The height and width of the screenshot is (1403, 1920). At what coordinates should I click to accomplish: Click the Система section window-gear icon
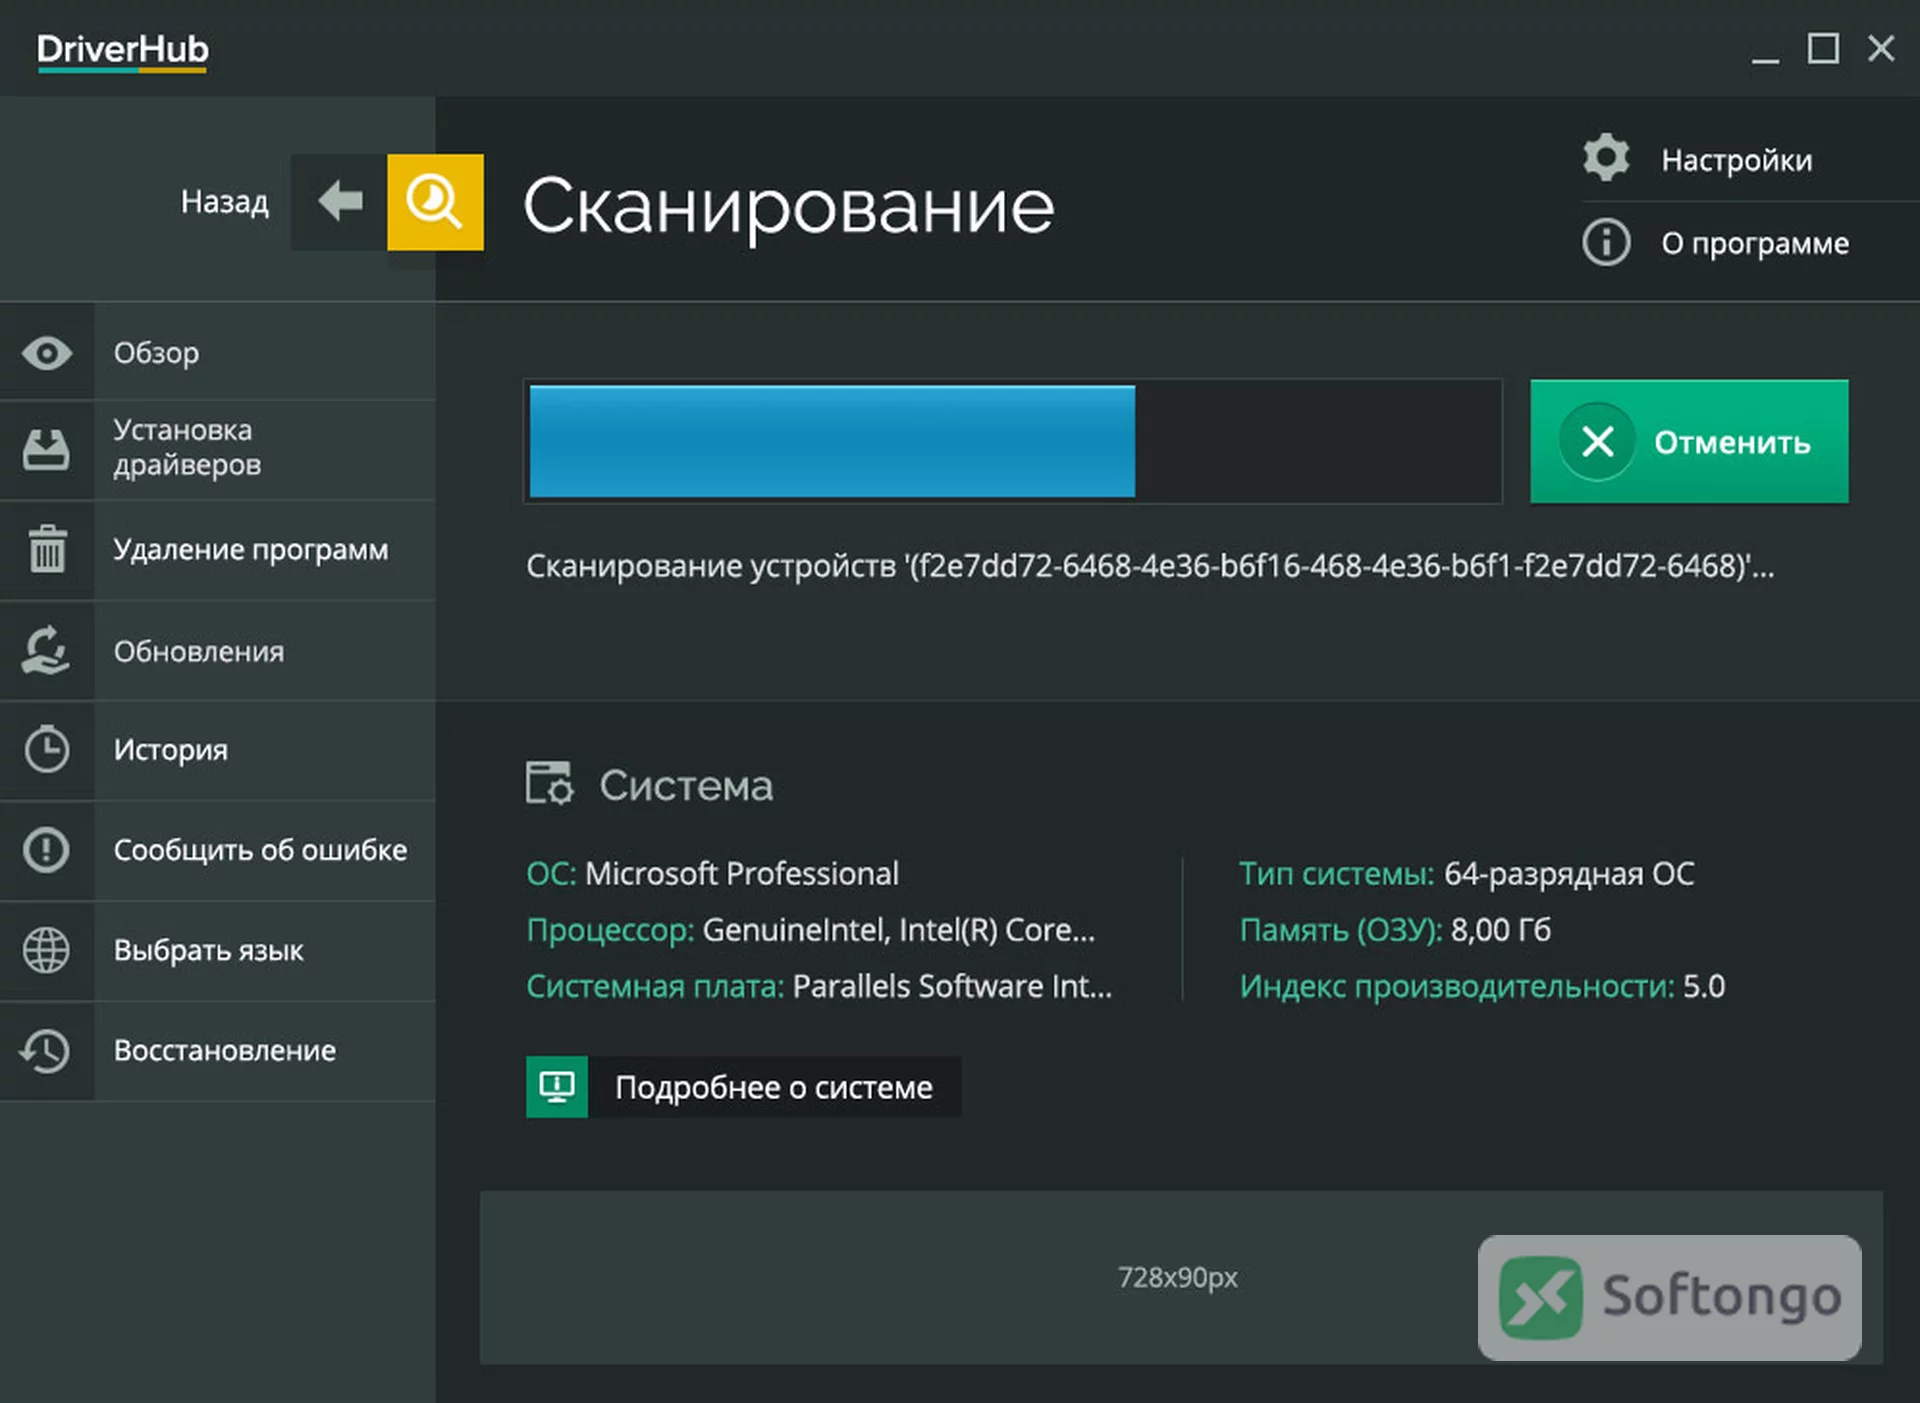(x=550, y=783)
